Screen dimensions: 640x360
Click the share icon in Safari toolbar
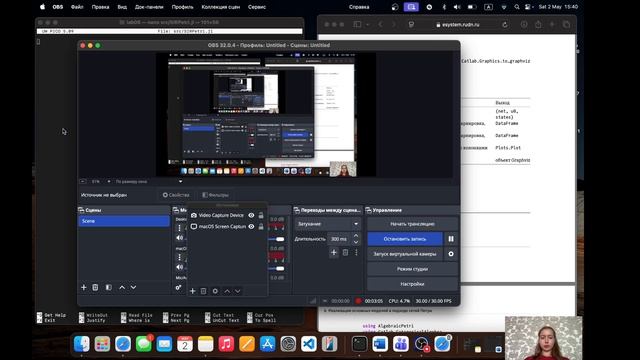click(x=538, y=24)
